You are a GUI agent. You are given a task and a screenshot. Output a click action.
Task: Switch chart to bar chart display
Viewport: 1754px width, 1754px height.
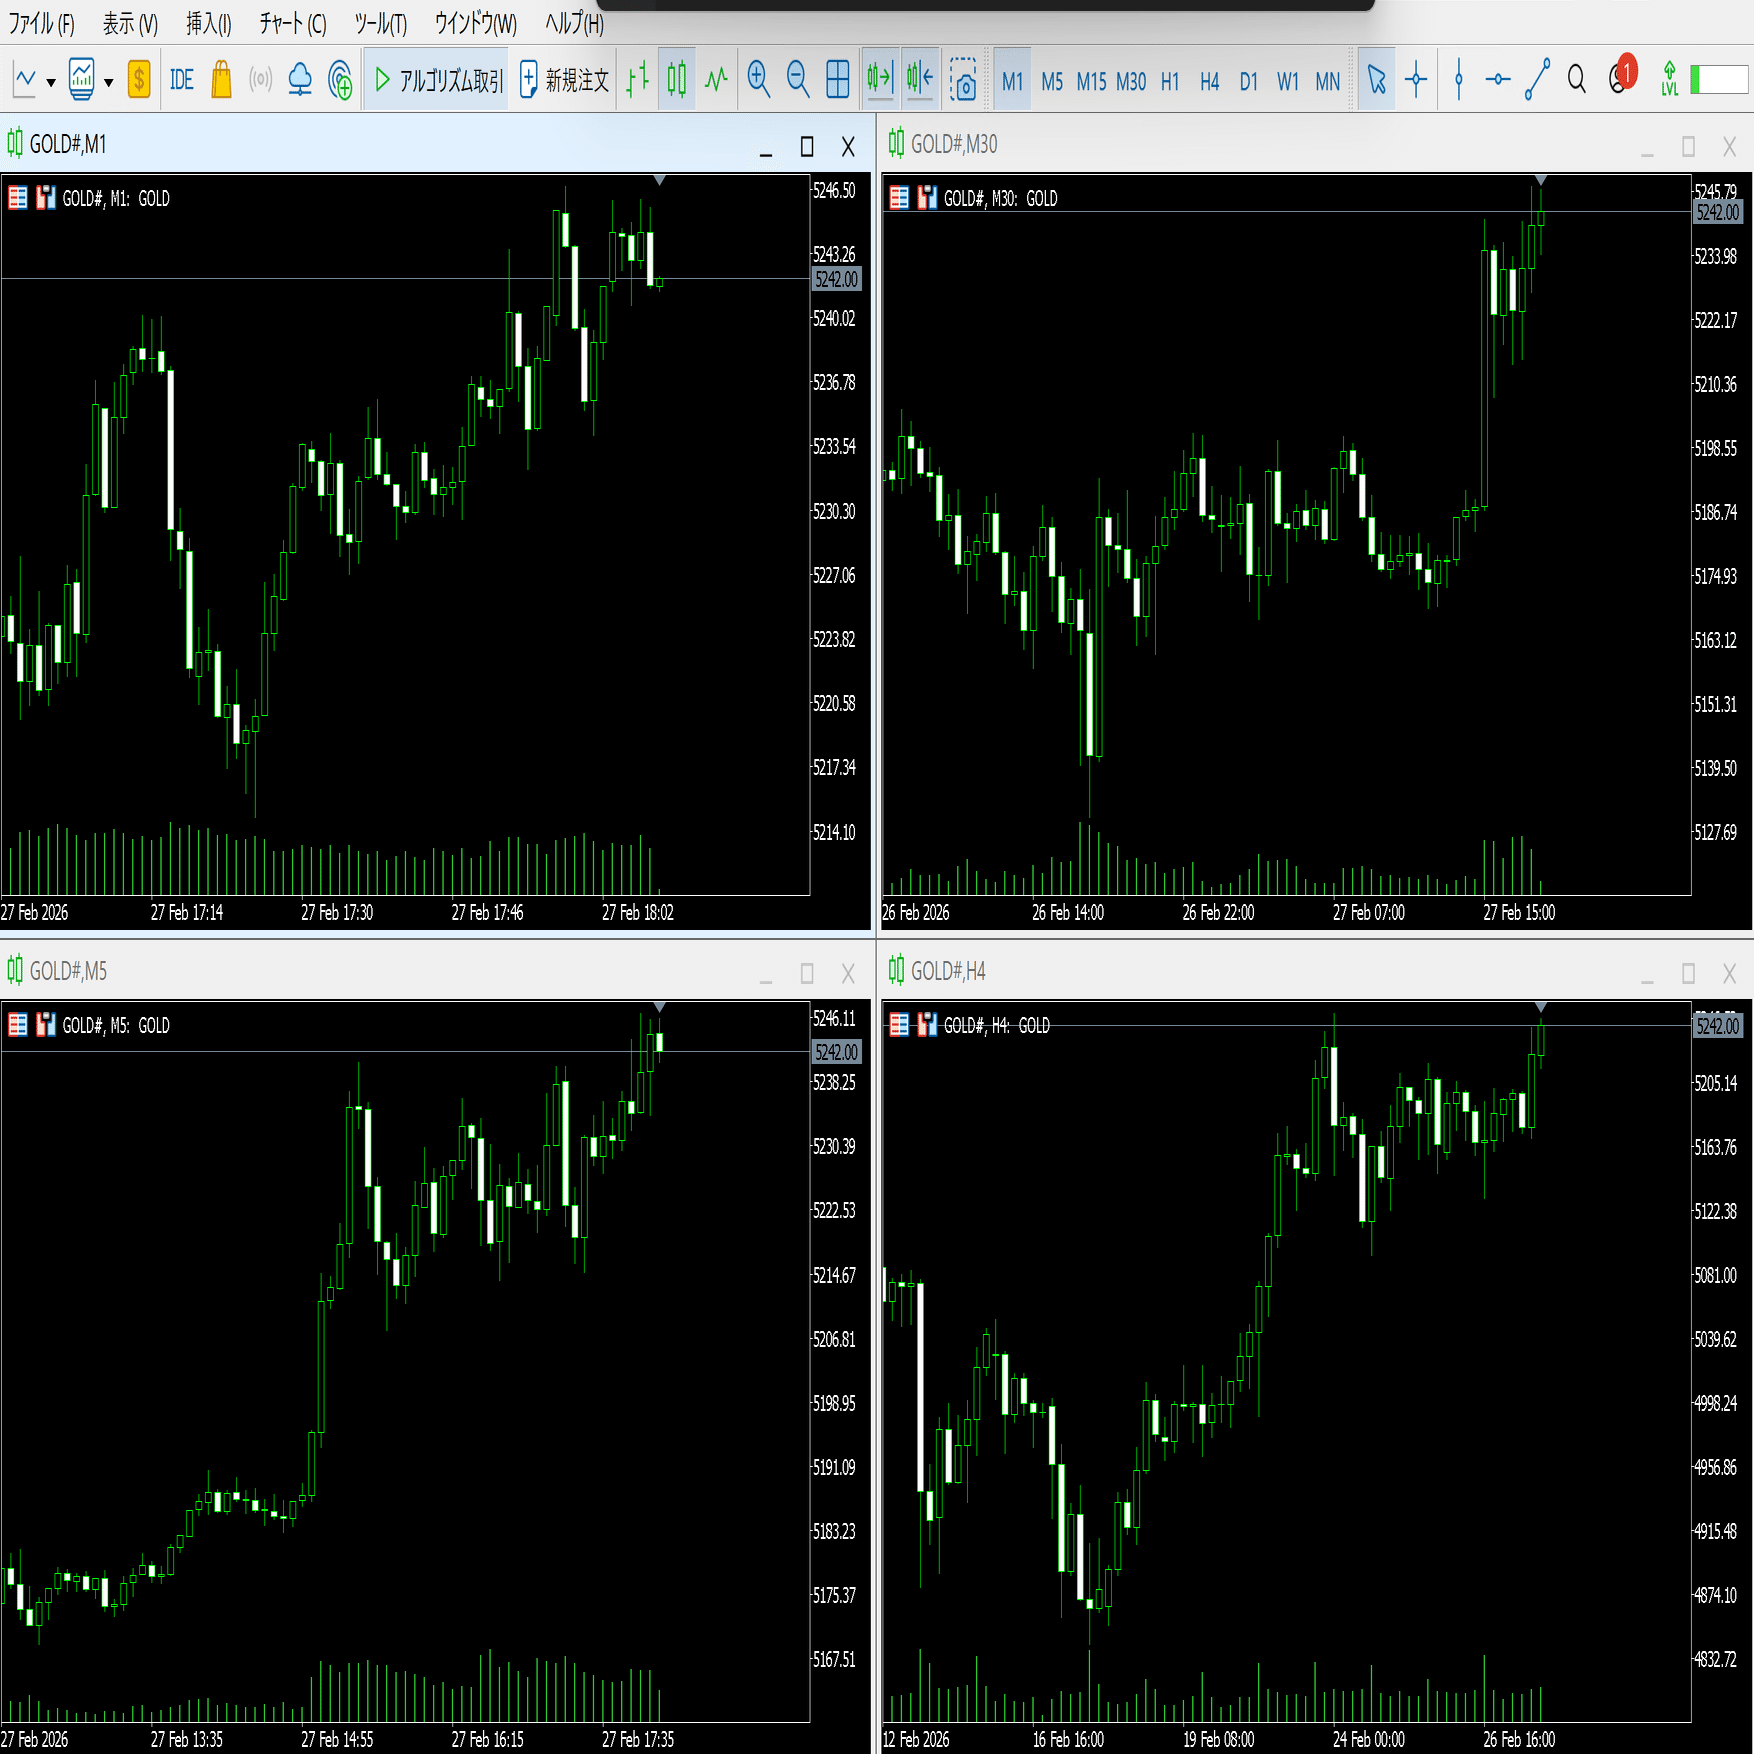(x=637, y=79)
